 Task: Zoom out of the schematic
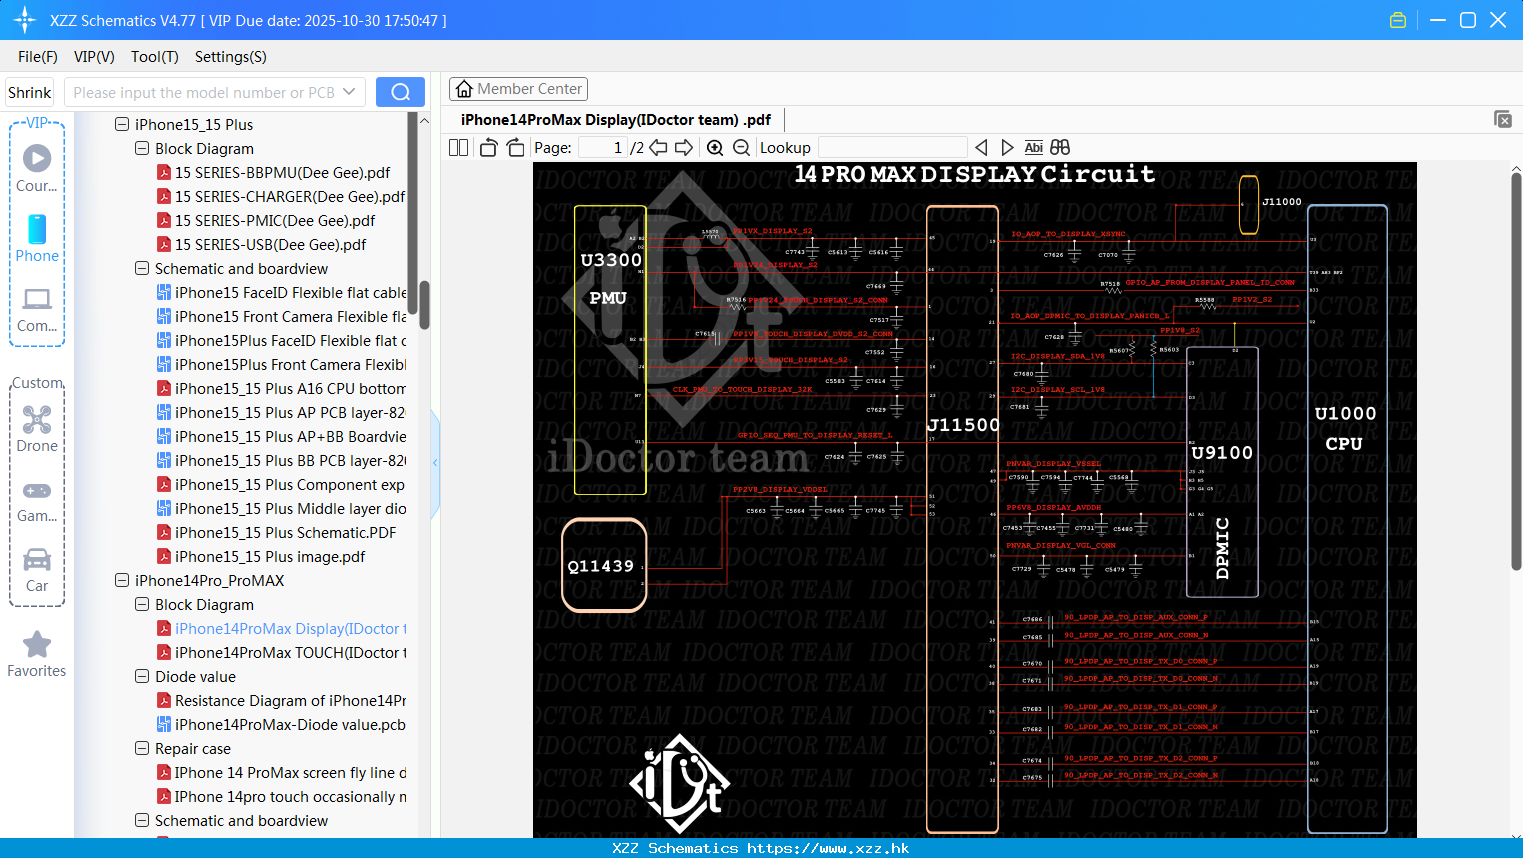click(x=741, y=147)
